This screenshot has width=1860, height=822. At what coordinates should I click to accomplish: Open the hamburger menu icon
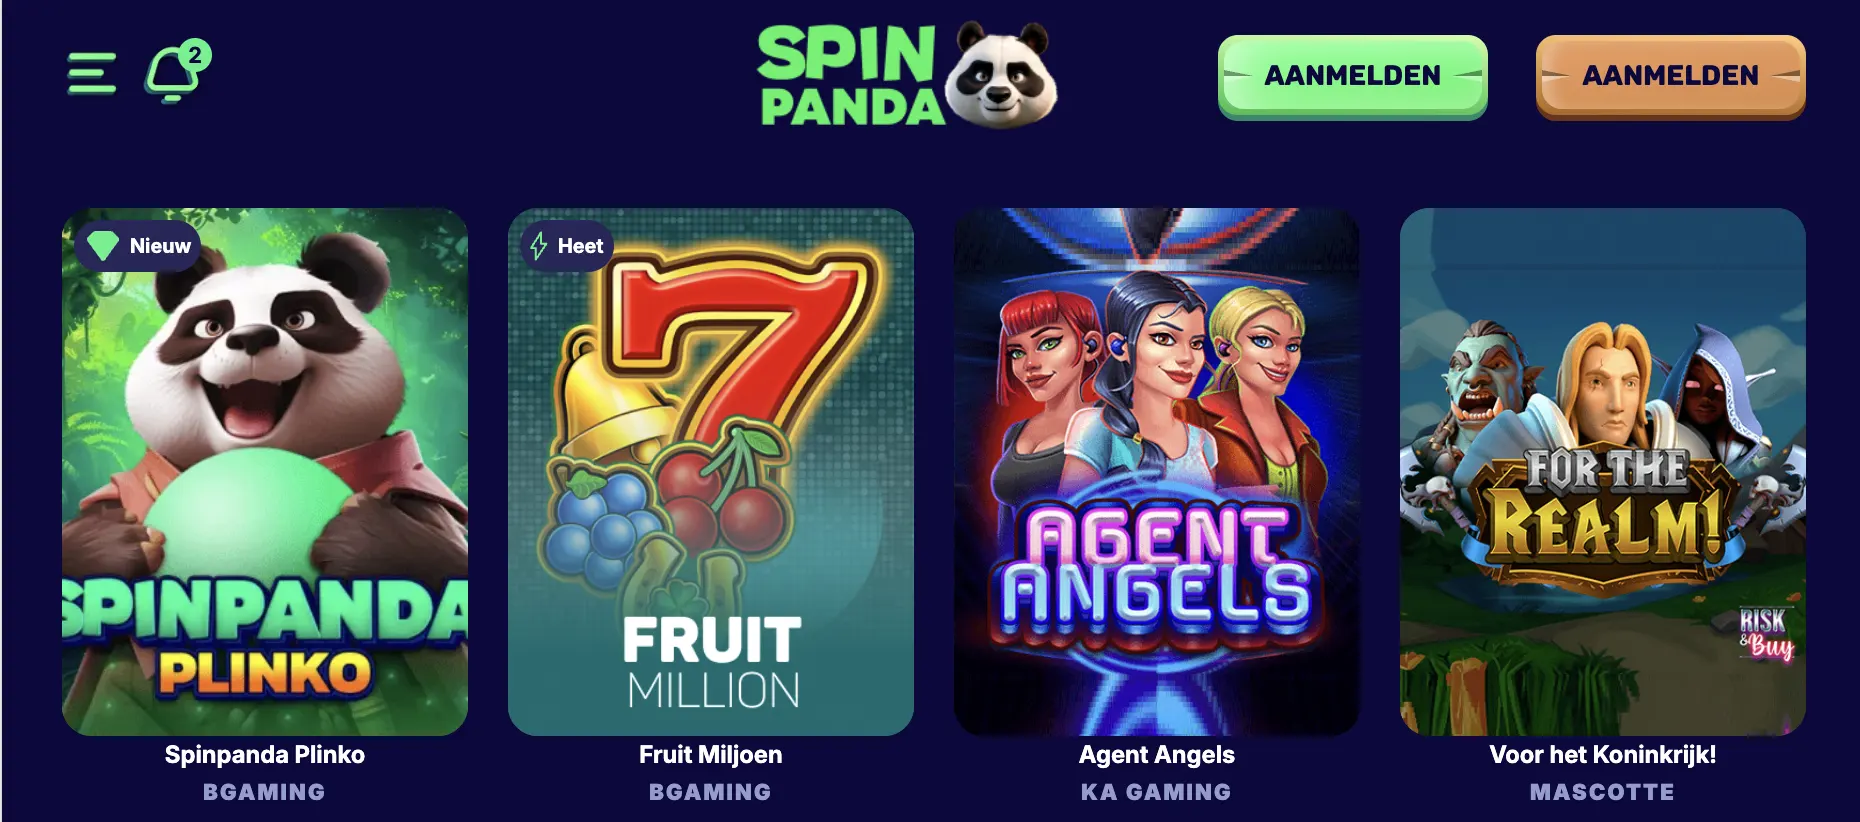[x=92, y=74]
